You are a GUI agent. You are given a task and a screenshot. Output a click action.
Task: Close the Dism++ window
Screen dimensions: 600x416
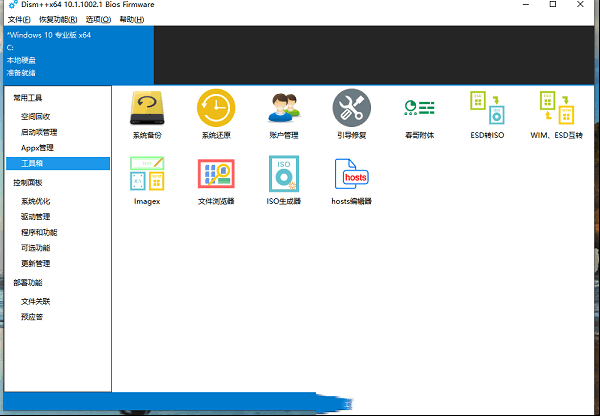580,5
